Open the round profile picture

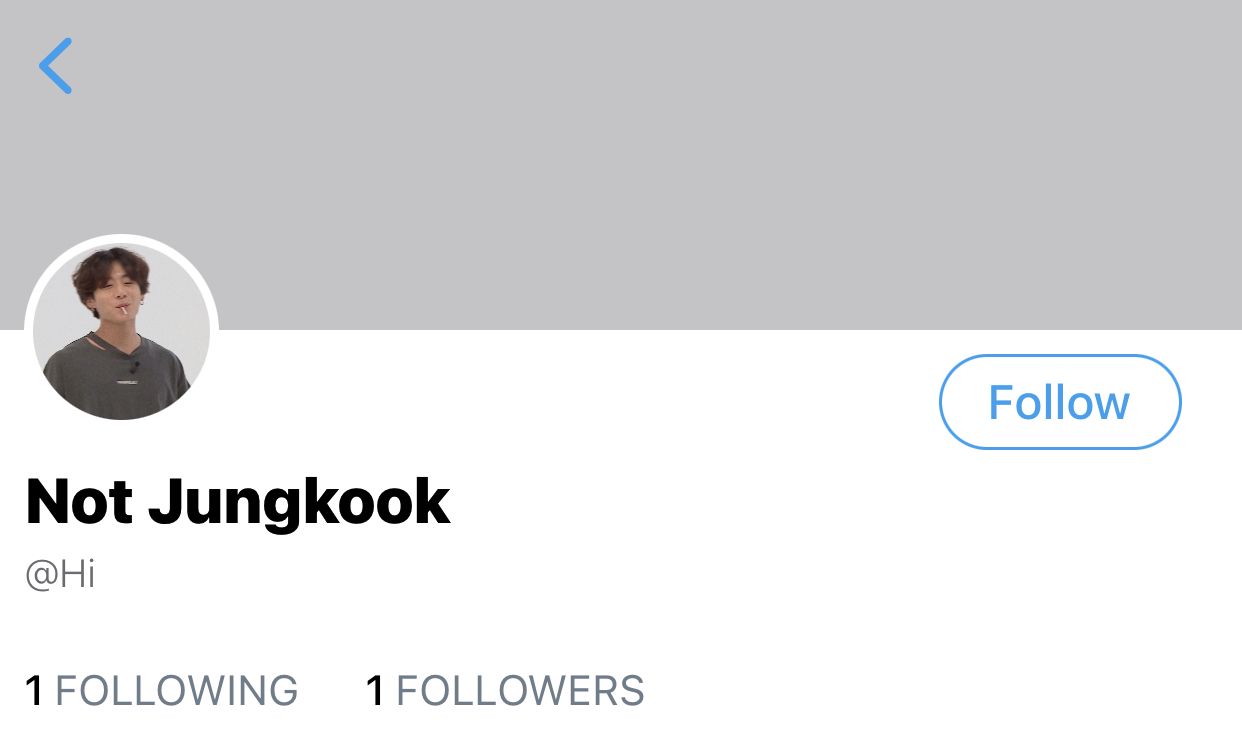tap(121, 331)
